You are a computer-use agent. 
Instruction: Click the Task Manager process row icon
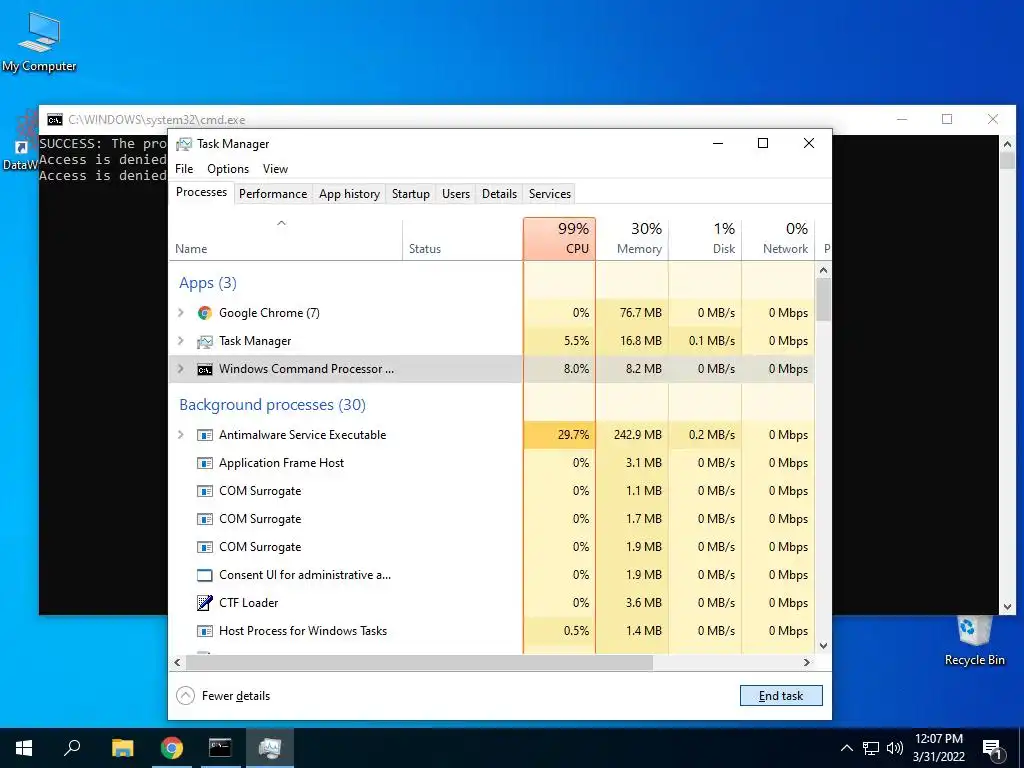(204, 341)
